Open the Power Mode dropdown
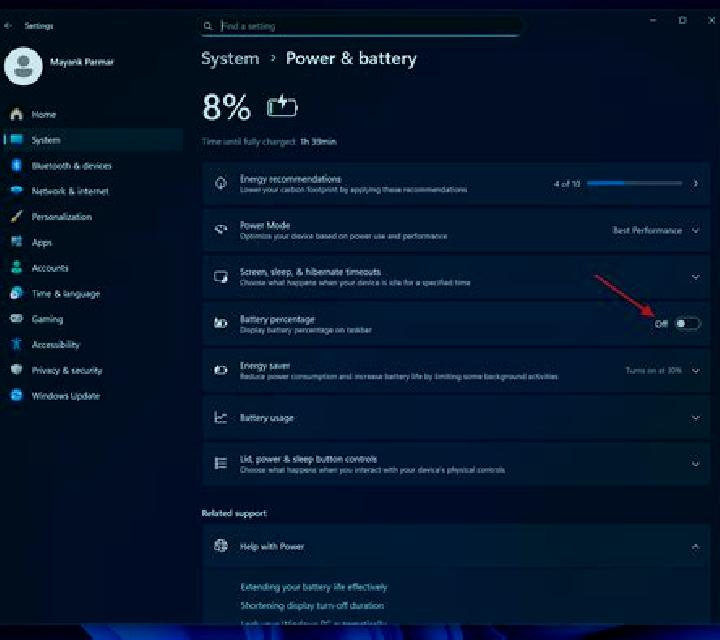The height and width of the screenshot is (640, 720). click(656, 230)
